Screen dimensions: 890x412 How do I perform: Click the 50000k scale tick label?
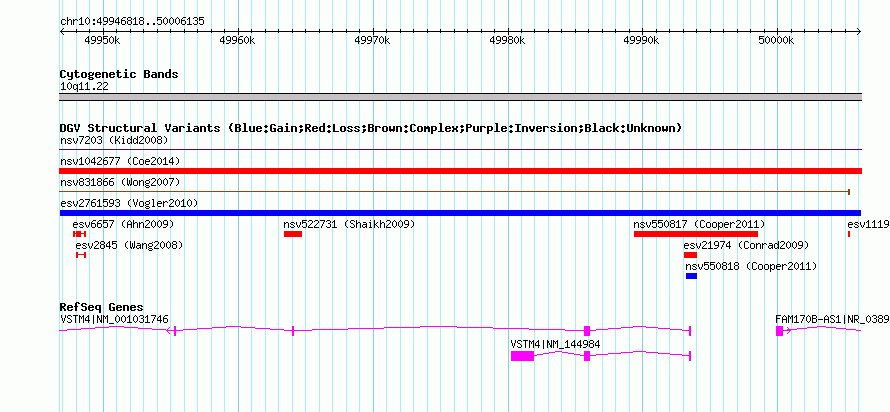[776, 41]
